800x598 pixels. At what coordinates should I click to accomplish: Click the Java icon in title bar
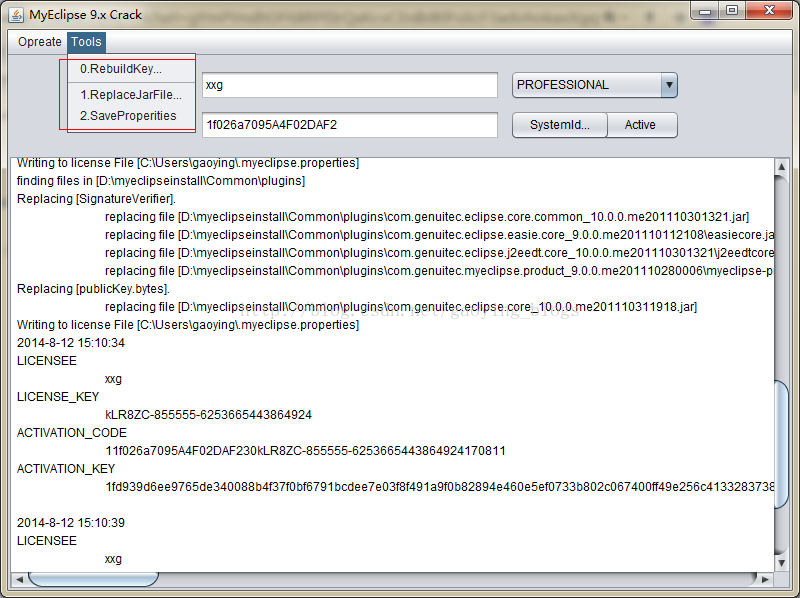[16, 15]
